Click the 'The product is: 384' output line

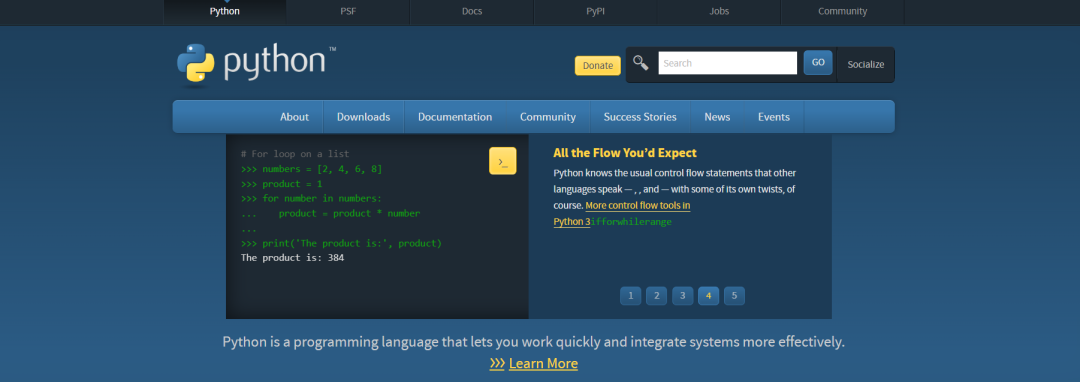pos(292,258)
